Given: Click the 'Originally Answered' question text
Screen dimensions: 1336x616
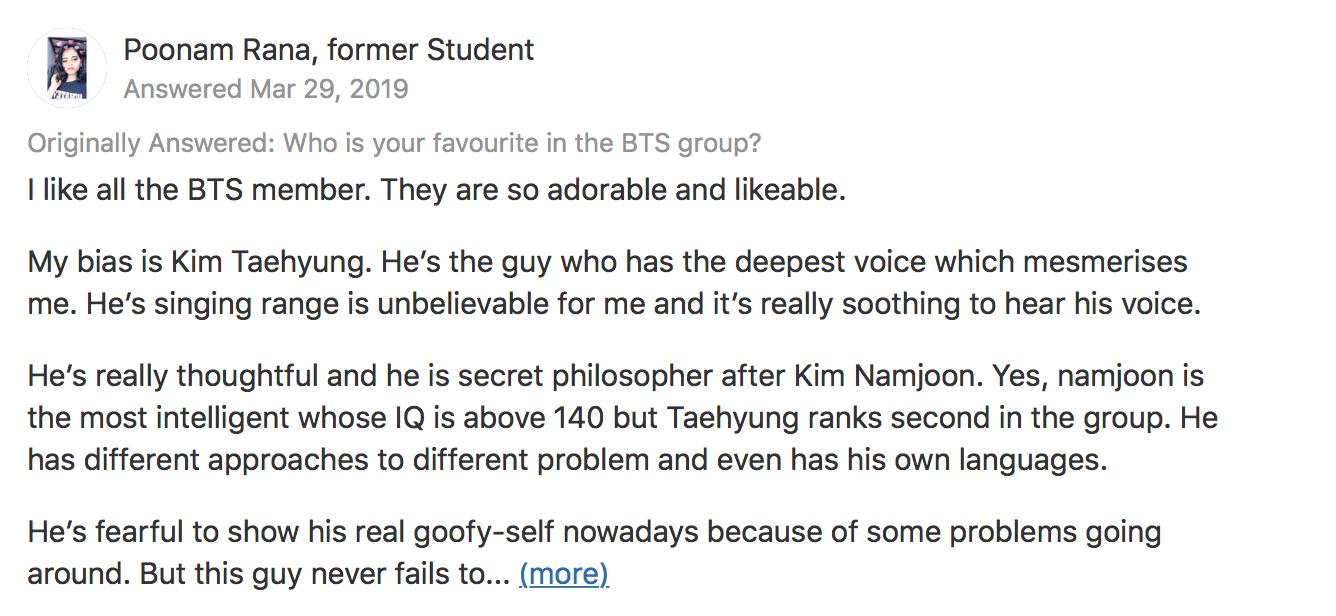Looking at the screenshot, I should coord(394,144).
